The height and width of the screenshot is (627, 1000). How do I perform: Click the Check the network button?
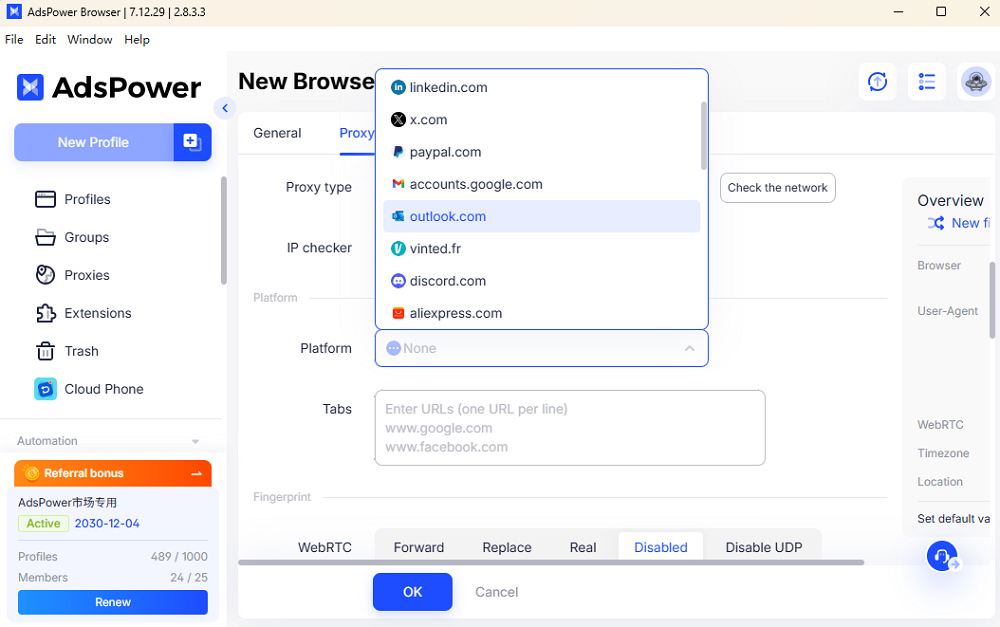click(x=777, y=188)
